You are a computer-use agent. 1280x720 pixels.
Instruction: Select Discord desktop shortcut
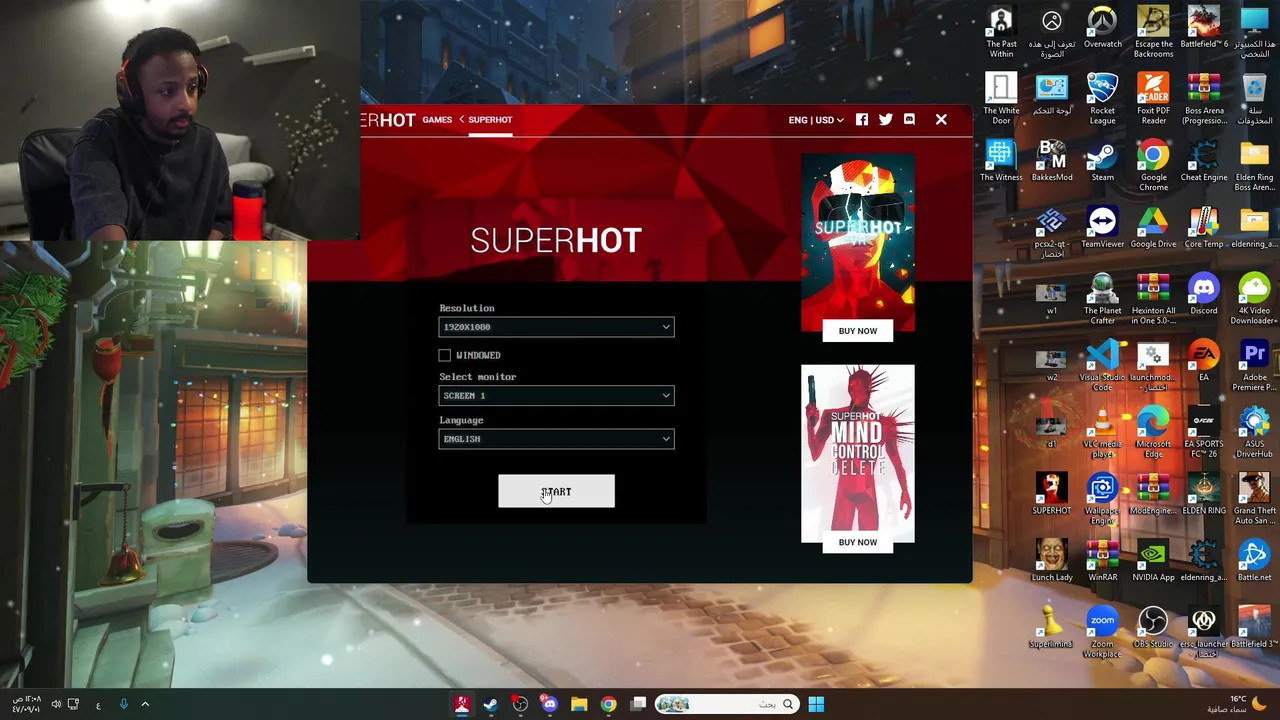[x=1204, y=294]
